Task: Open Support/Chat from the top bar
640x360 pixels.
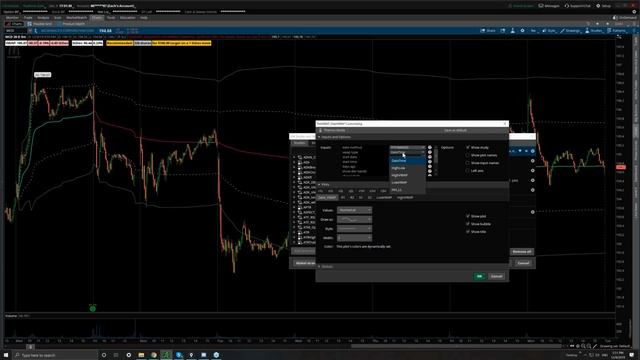Action: point(578,6)
